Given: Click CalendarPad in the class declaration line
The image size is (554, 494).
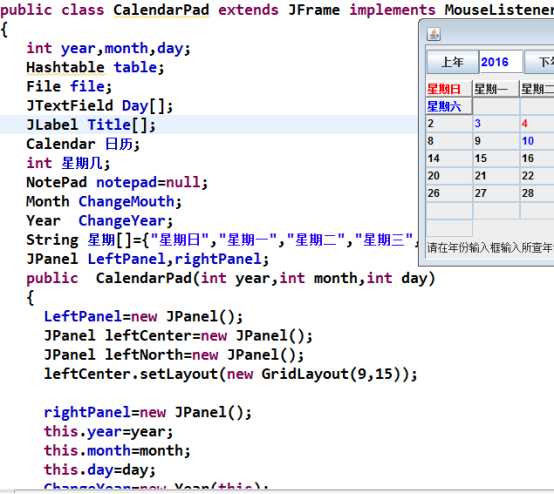Looking at the screenshot, I should coord(161,10).
